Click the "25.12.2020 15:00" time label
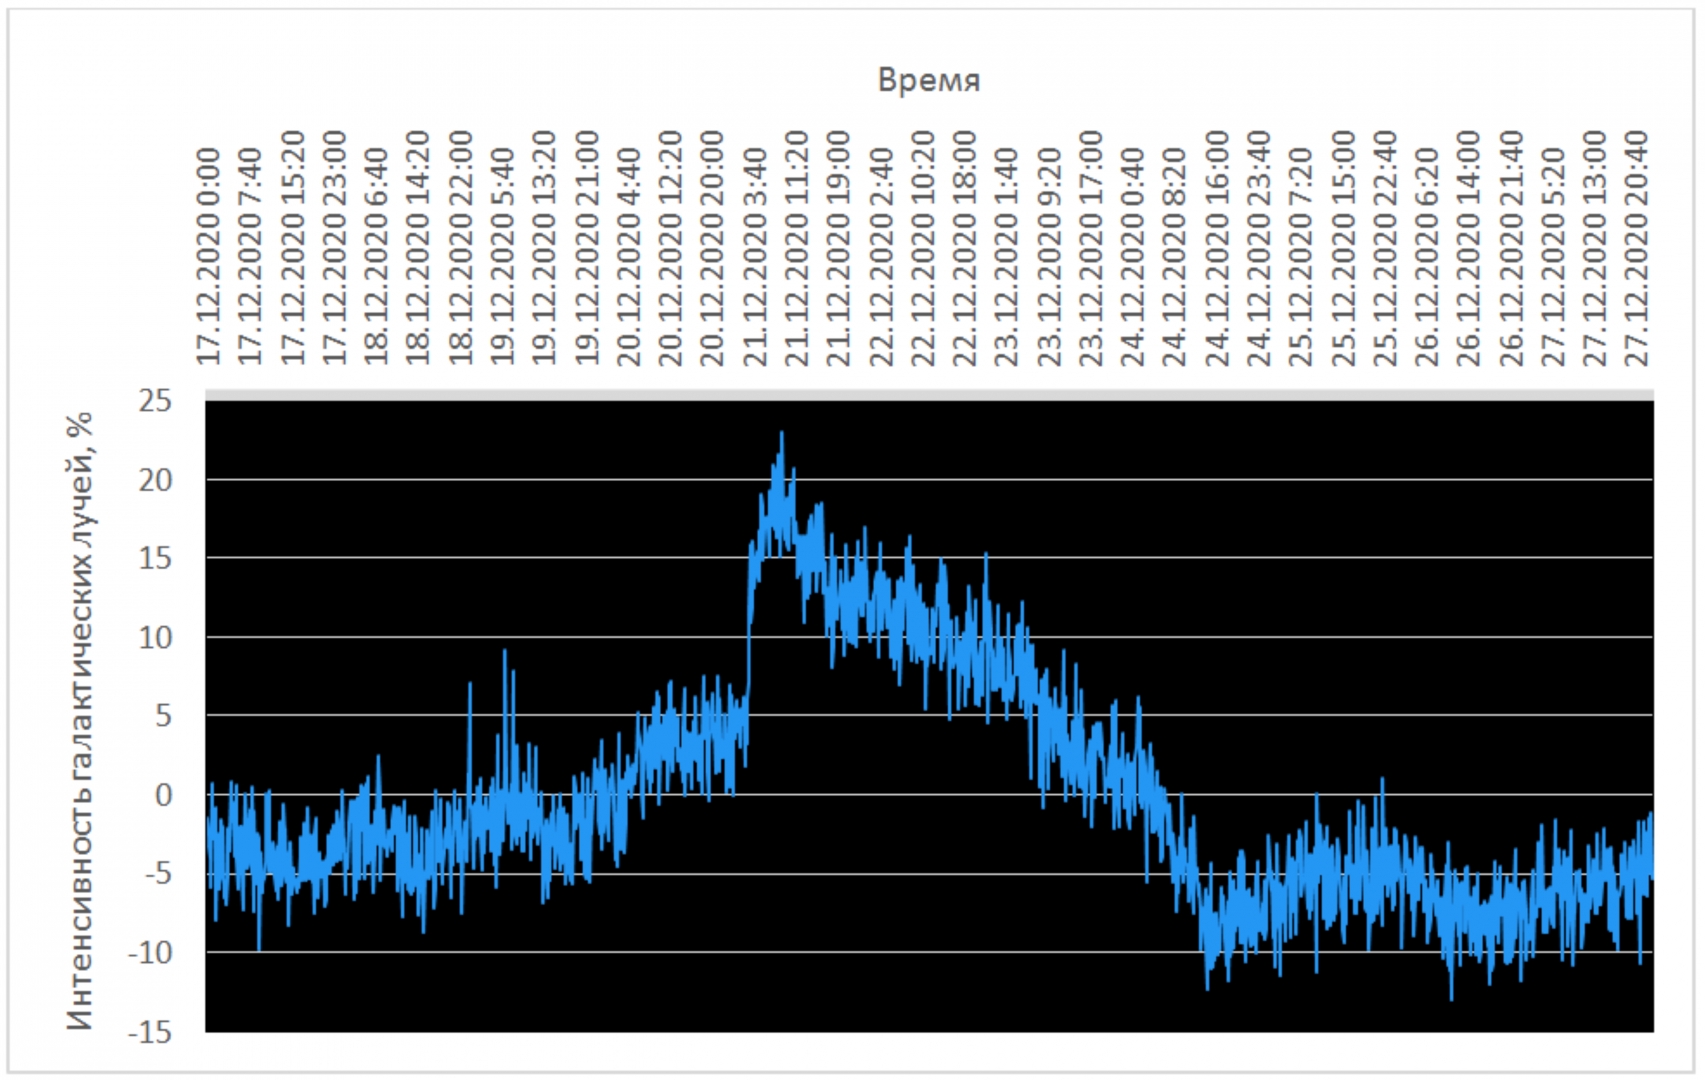The height and width of the screenshot is (1080, 1705). point(1343,248)
